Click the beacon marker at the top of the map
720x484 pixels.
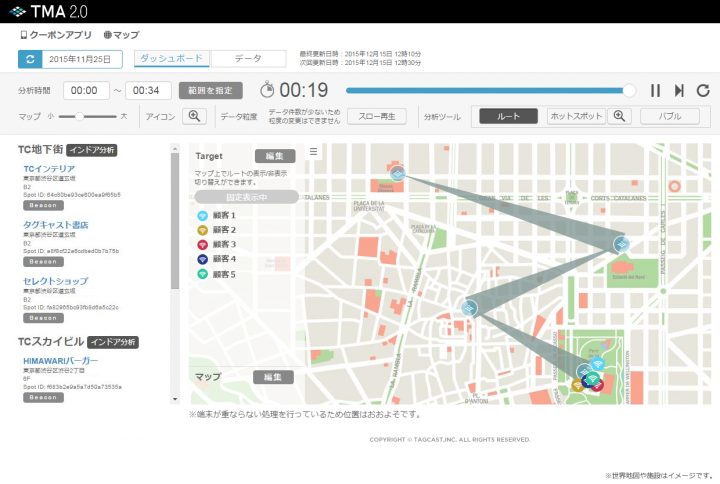397,174
